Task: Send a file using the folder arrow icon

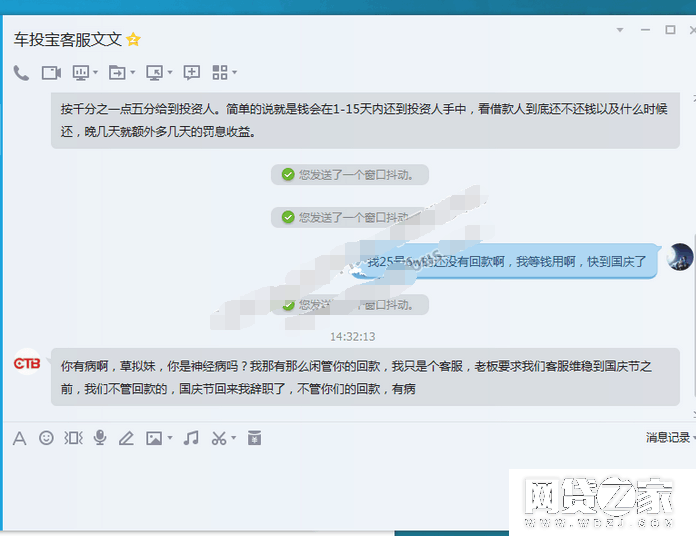Action: [117, 73]
